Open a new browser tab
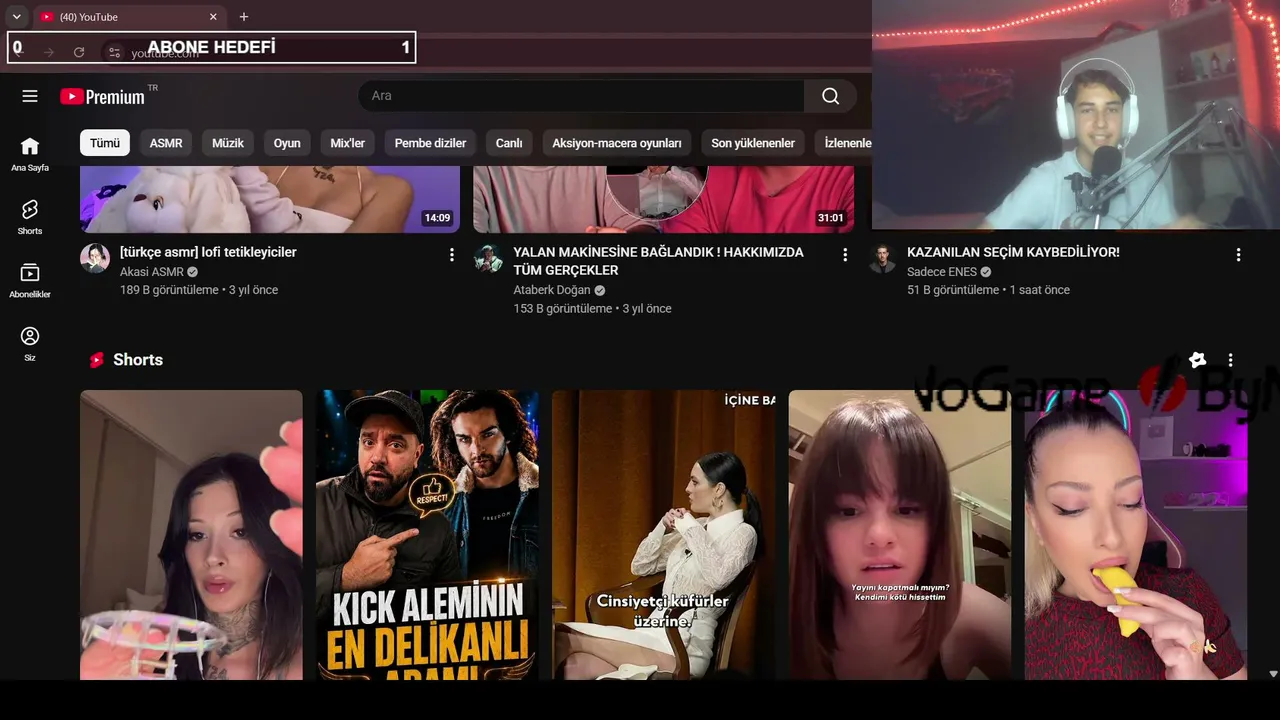 (244, 17)
